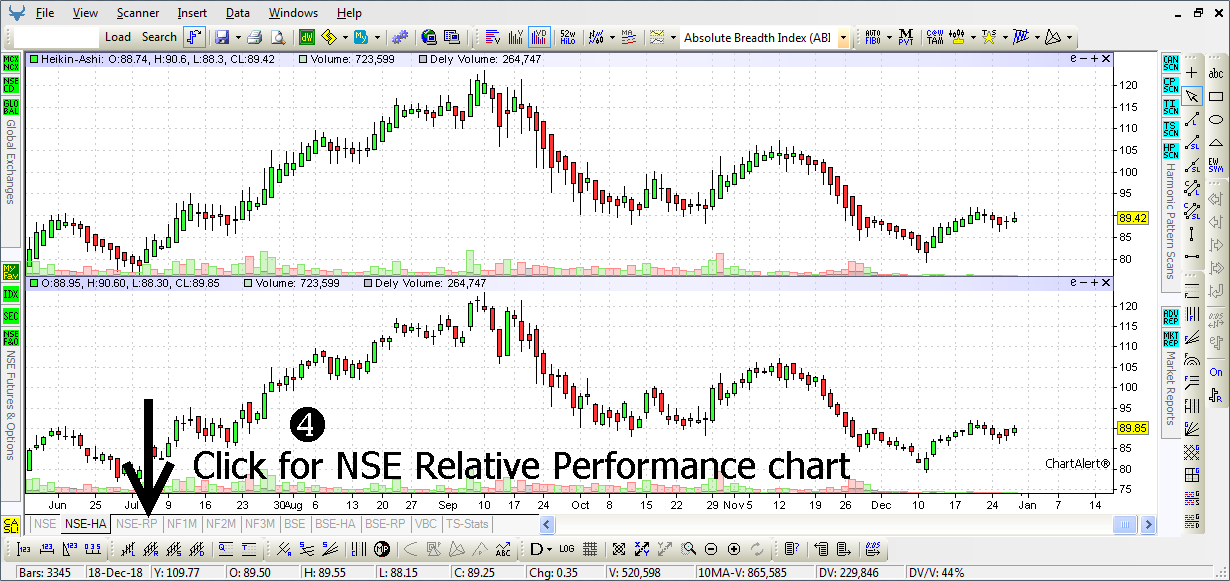Open the Data menu

click(238, 13)
